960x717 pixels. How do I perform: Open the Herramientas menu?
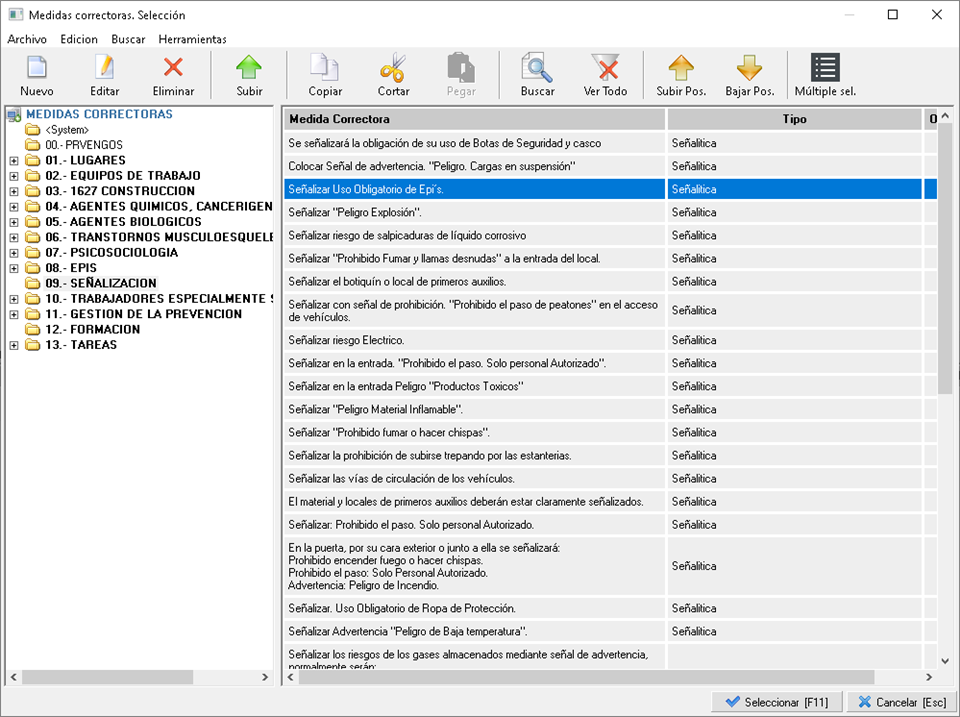tap(192, 39)
